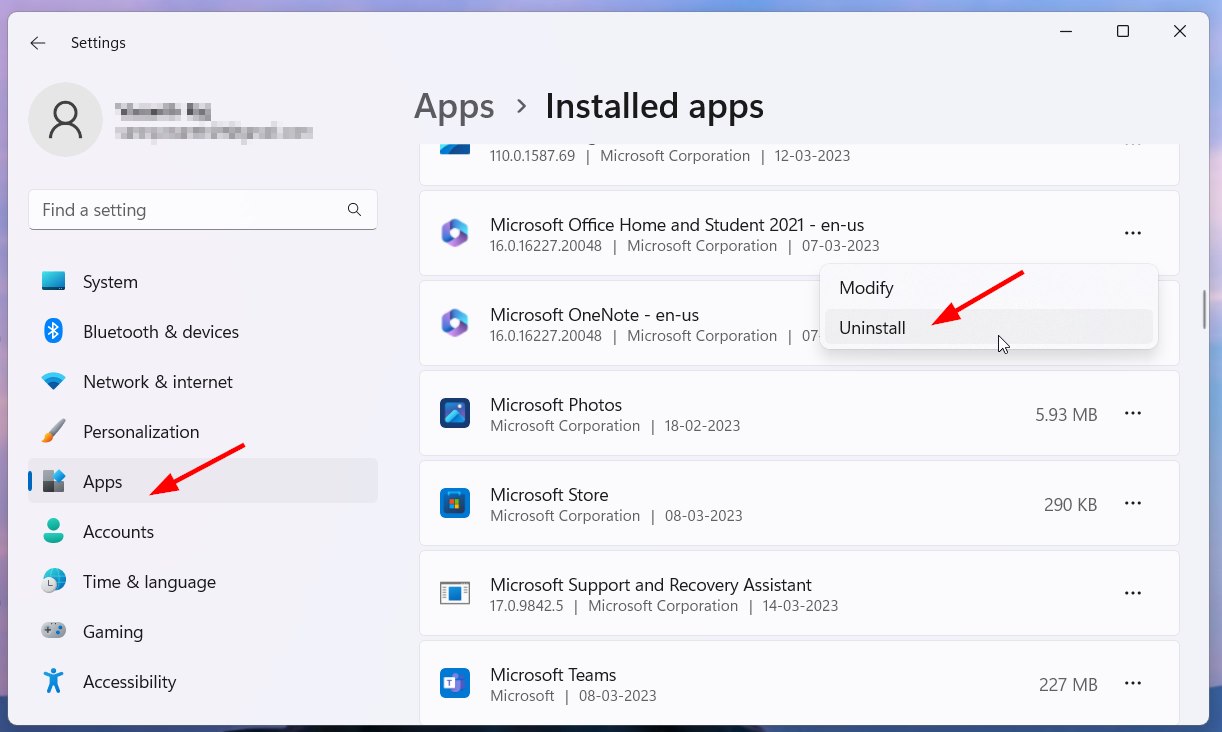The image size is (1222, 732).
Task: Click the 227 MB size value
Action: click(1068, 685)
